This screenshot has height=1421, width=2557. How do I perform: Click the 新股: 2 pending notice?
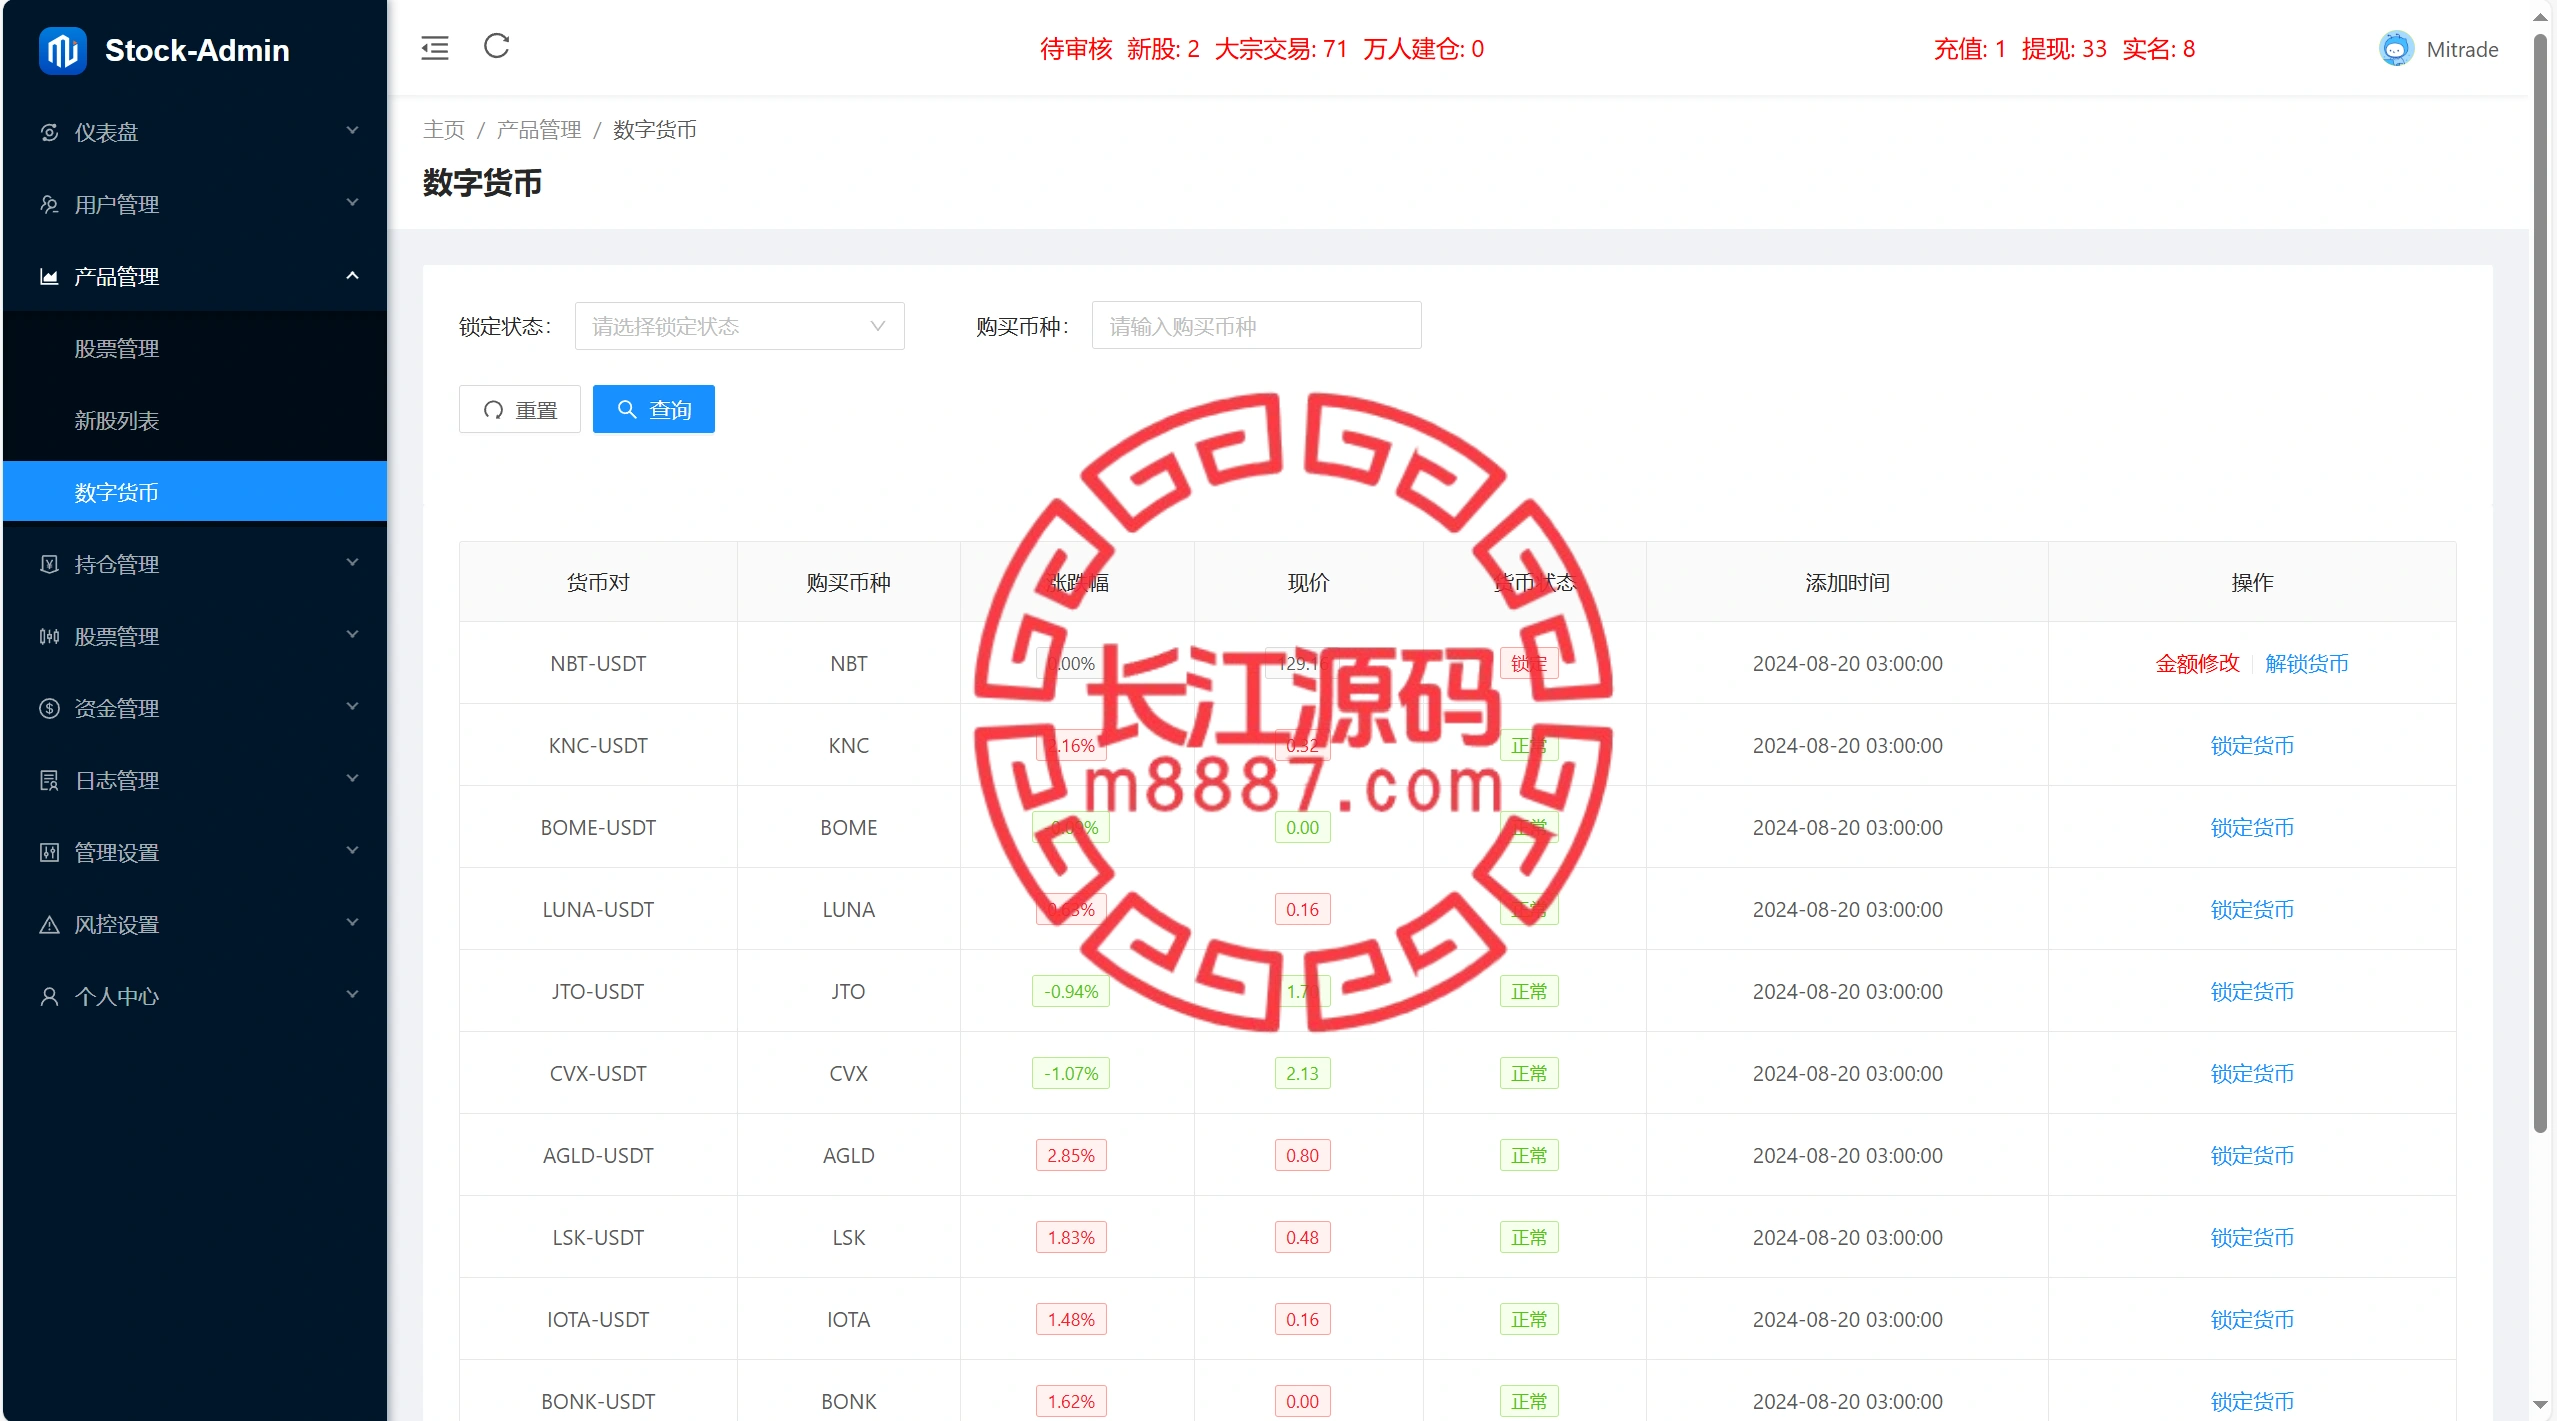coord(1163,49)
